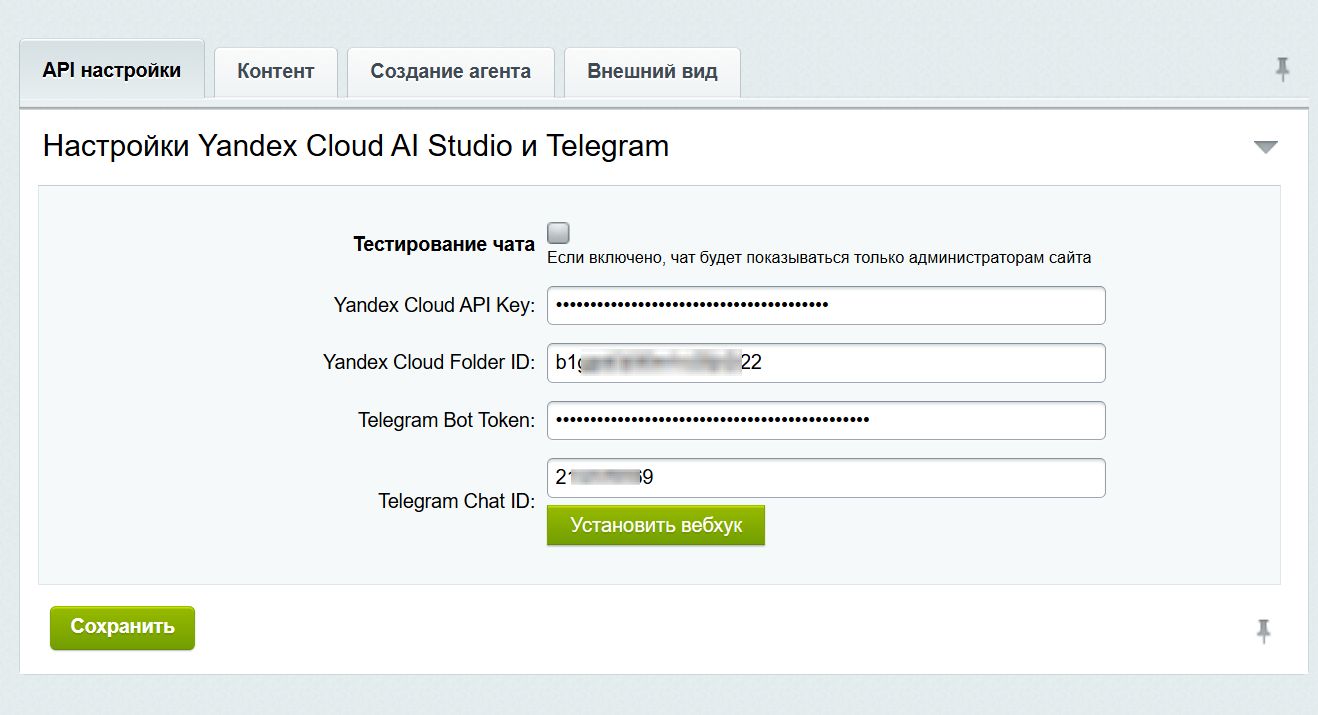Go to the Создание агента tab

click(x=450, y=72)
